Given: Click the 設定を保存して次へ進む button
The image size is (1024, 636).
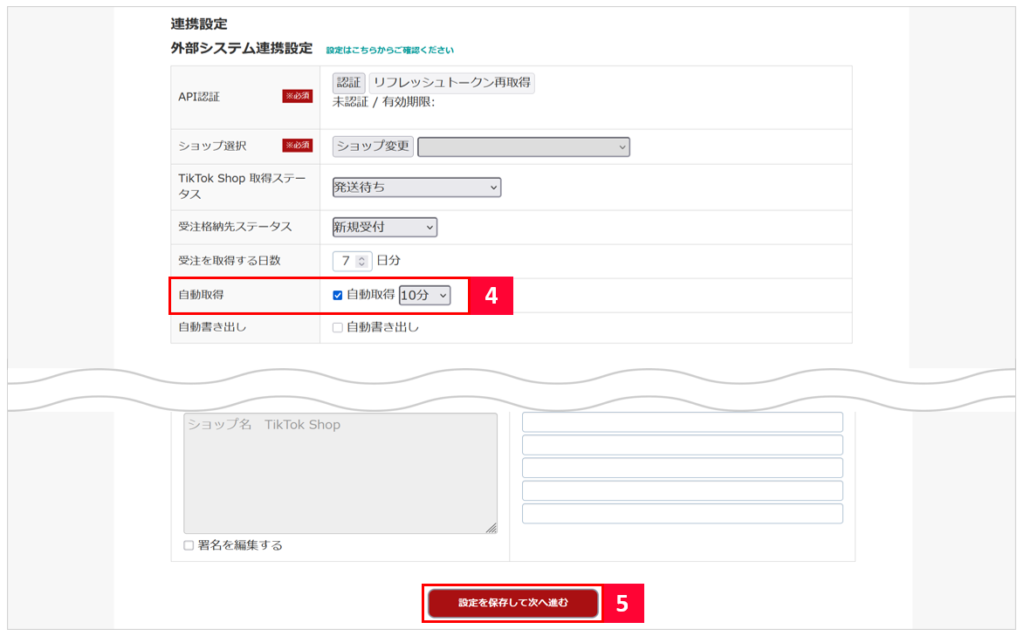Looking at the screenshot, I should pos(513,603).
